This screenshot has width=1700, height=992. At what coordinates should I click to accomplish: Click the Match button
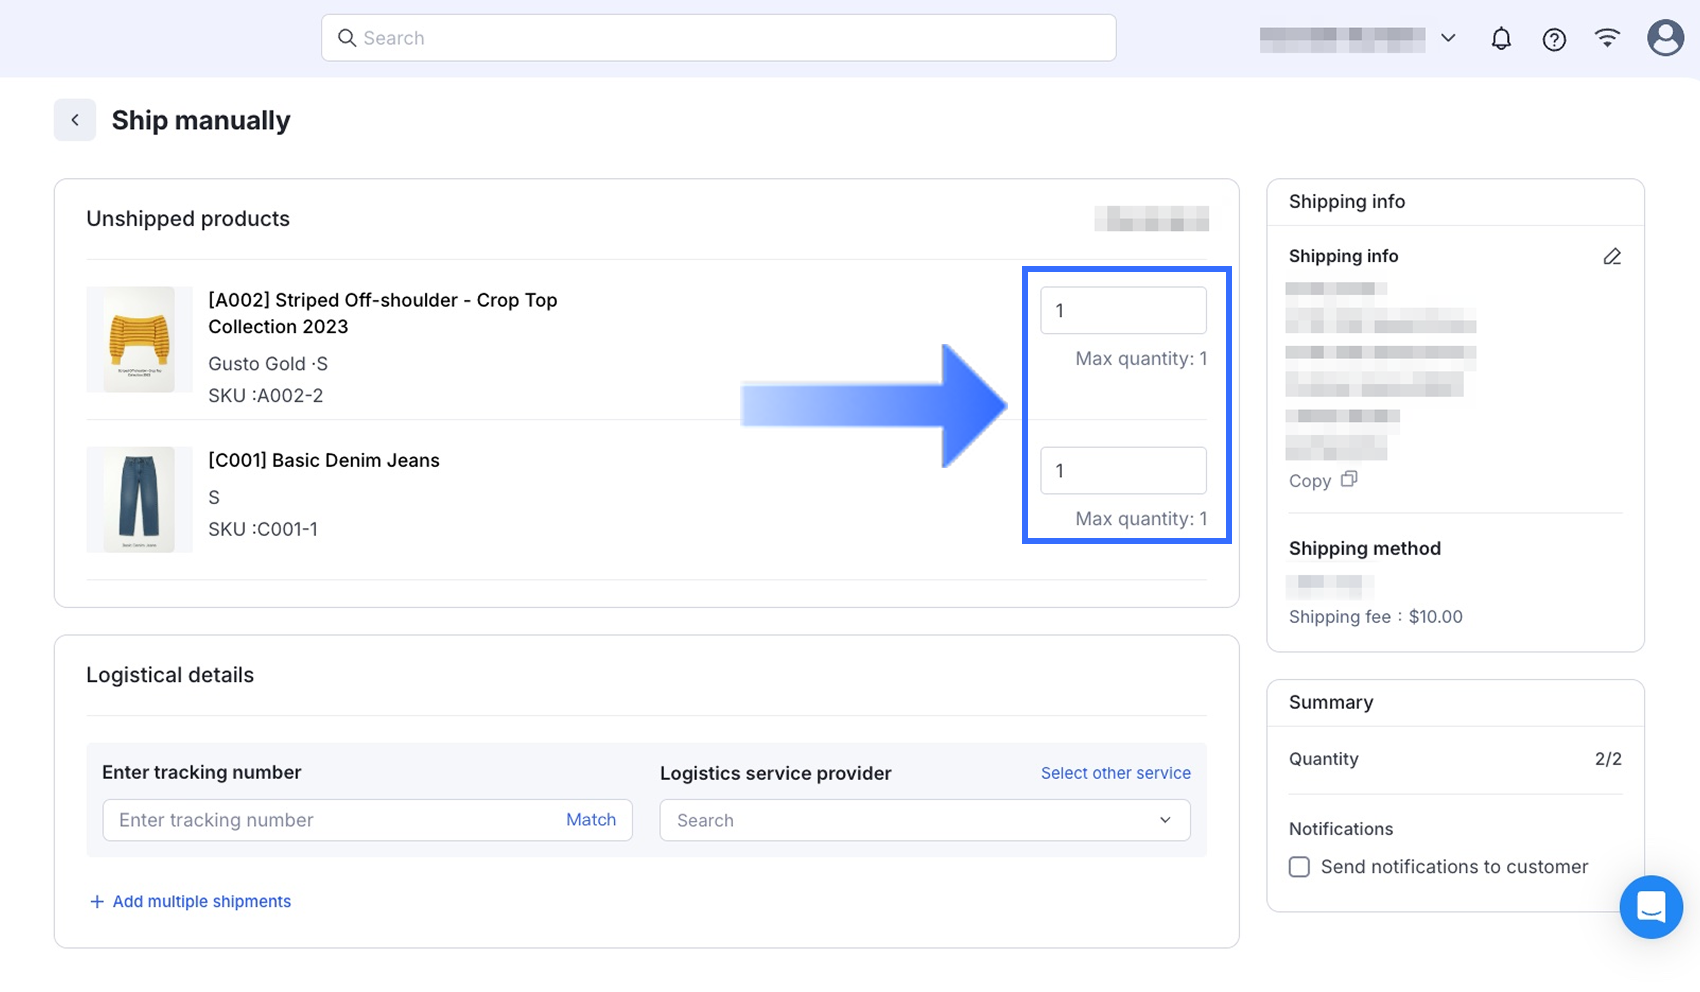pyautogui.click(x=591, y=820)
